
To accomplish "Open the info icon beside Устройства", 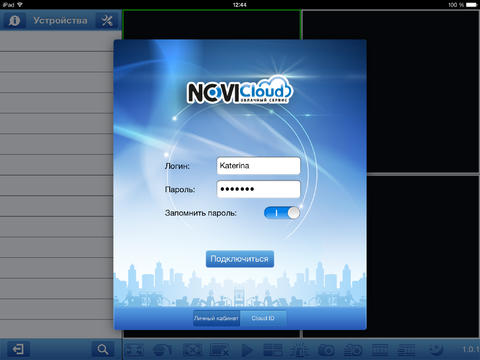I will pos(14,21).
